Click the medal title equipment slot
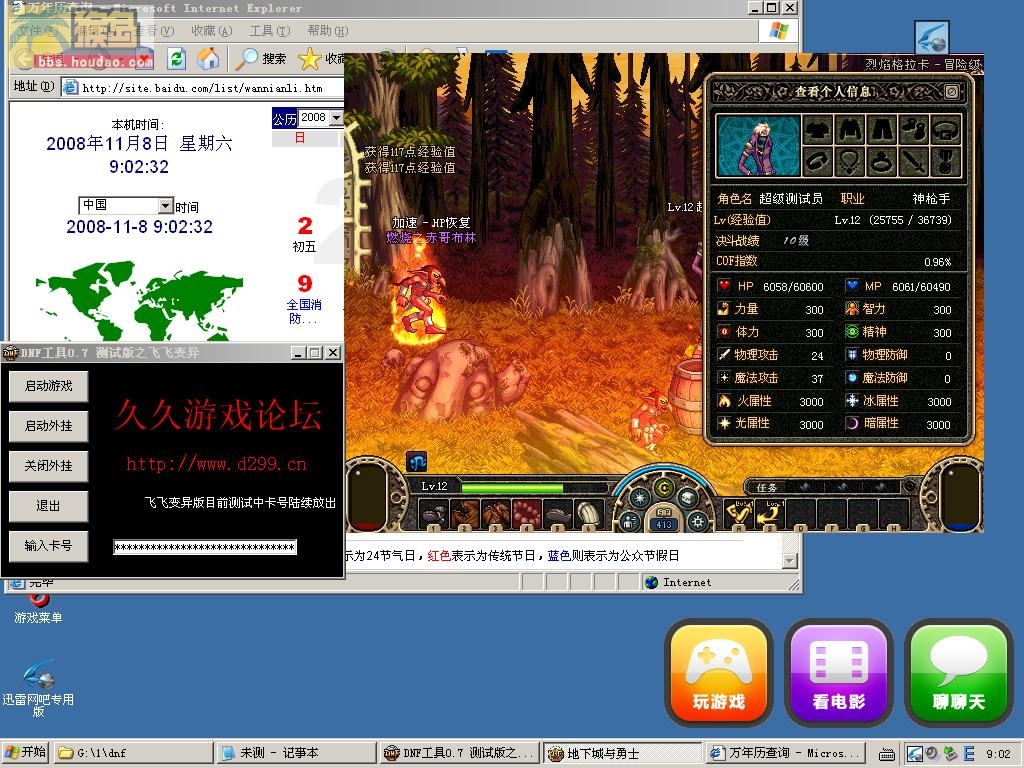 tap(946, 161)
